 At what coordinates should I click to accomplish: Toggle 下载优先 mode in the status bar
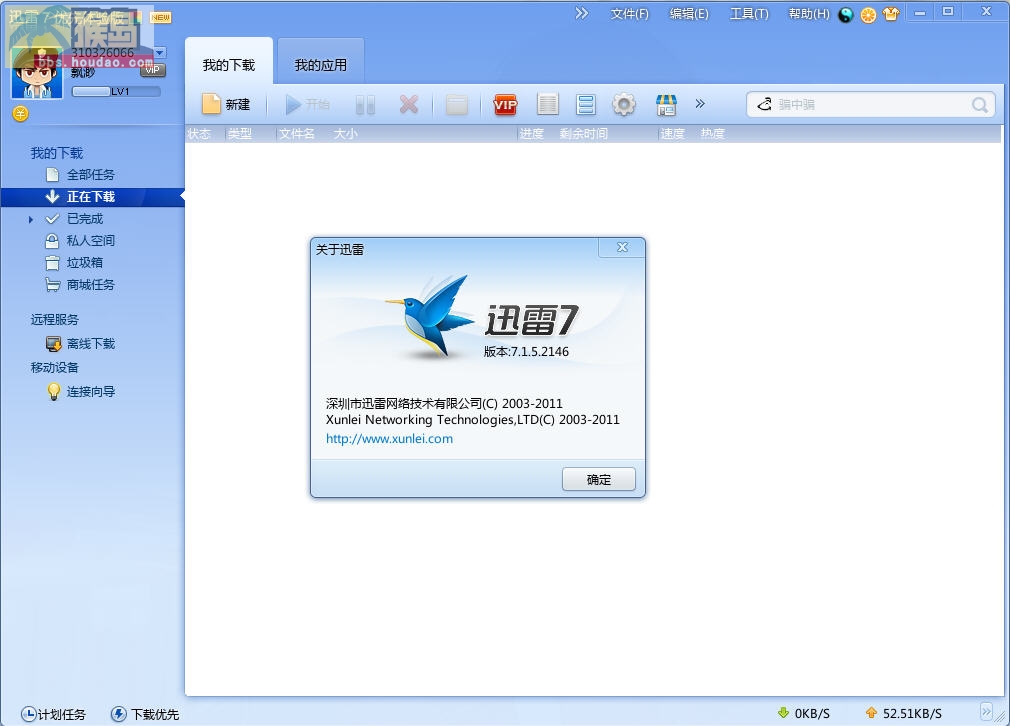tap(145, 714)
